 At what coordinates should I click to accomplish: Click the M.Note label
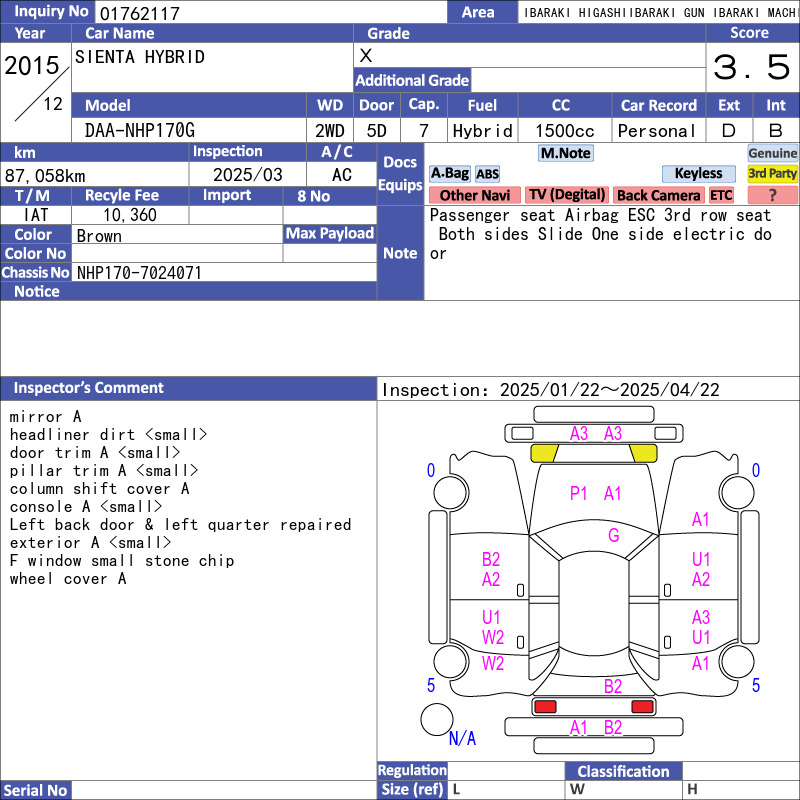pyautogui.click(x=565, y=153)
